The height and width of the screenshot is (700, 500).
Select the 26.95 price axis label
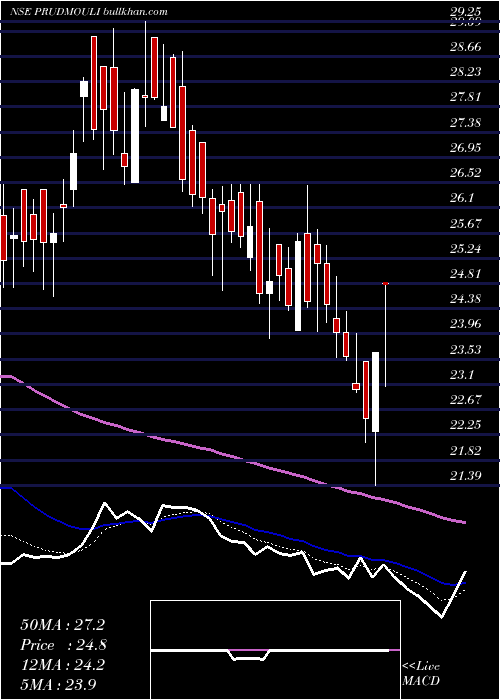coord(465,147)
